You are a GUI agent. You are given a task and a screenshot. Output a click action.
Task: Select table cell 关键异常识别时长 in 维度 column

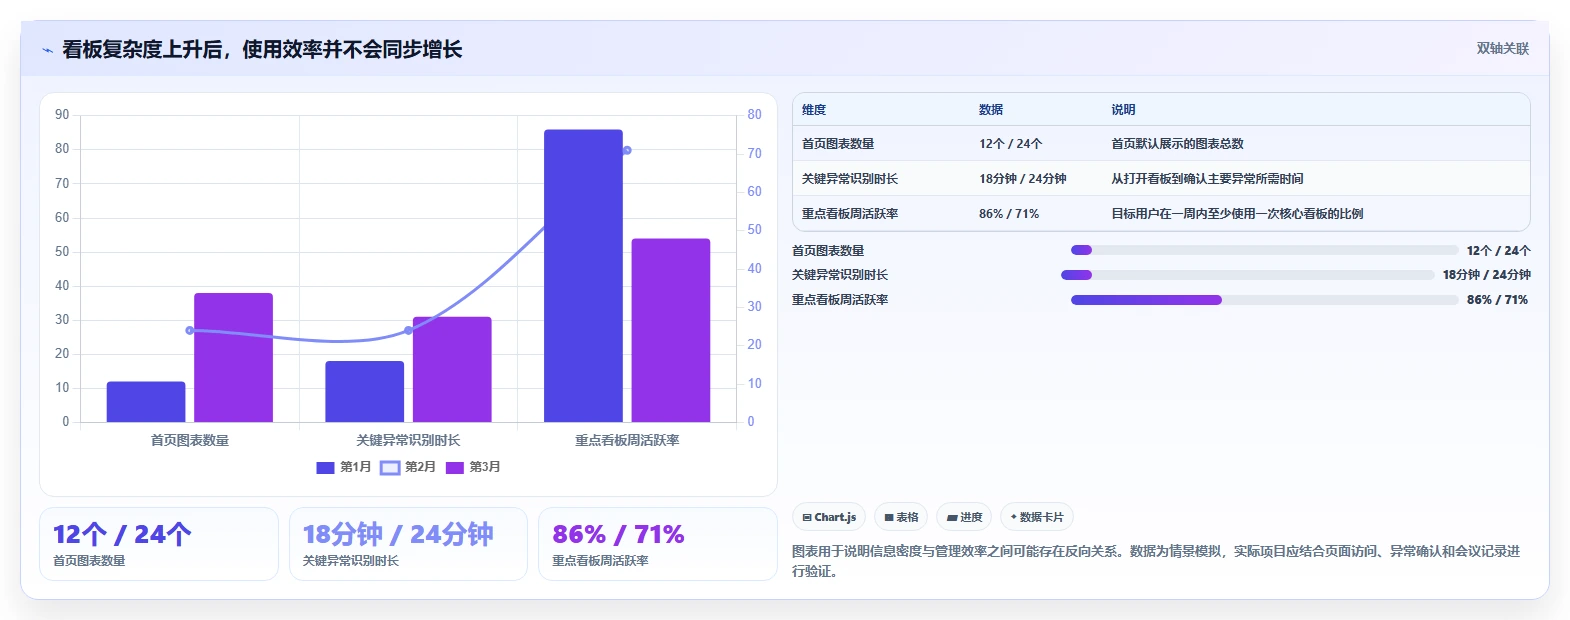pos(850,179)
